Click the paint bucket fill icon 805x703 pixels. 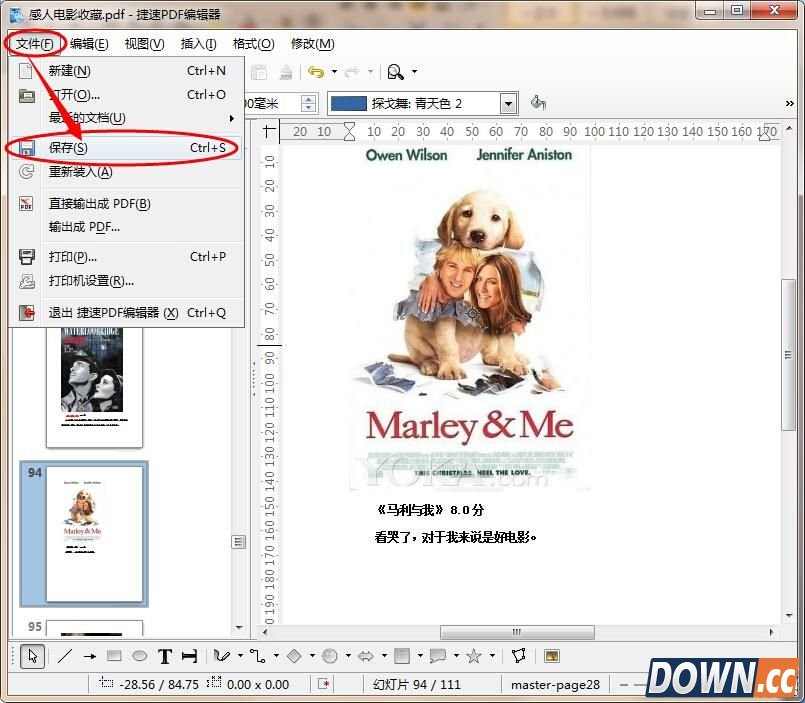(538, 103)
